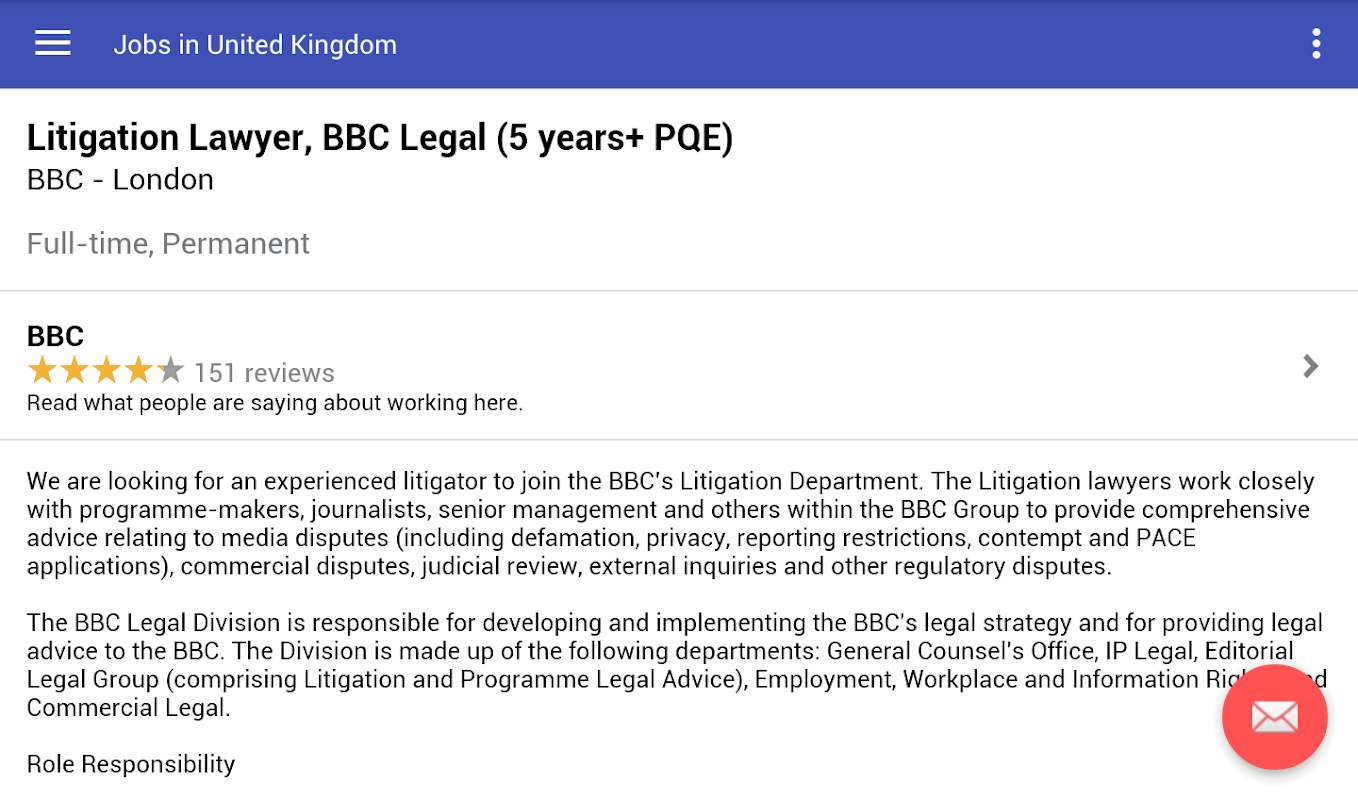Image resolution: width=1358 pixels, height=800 pixels.
Task: Open the 151 reviews link
Action: (264, 373)
